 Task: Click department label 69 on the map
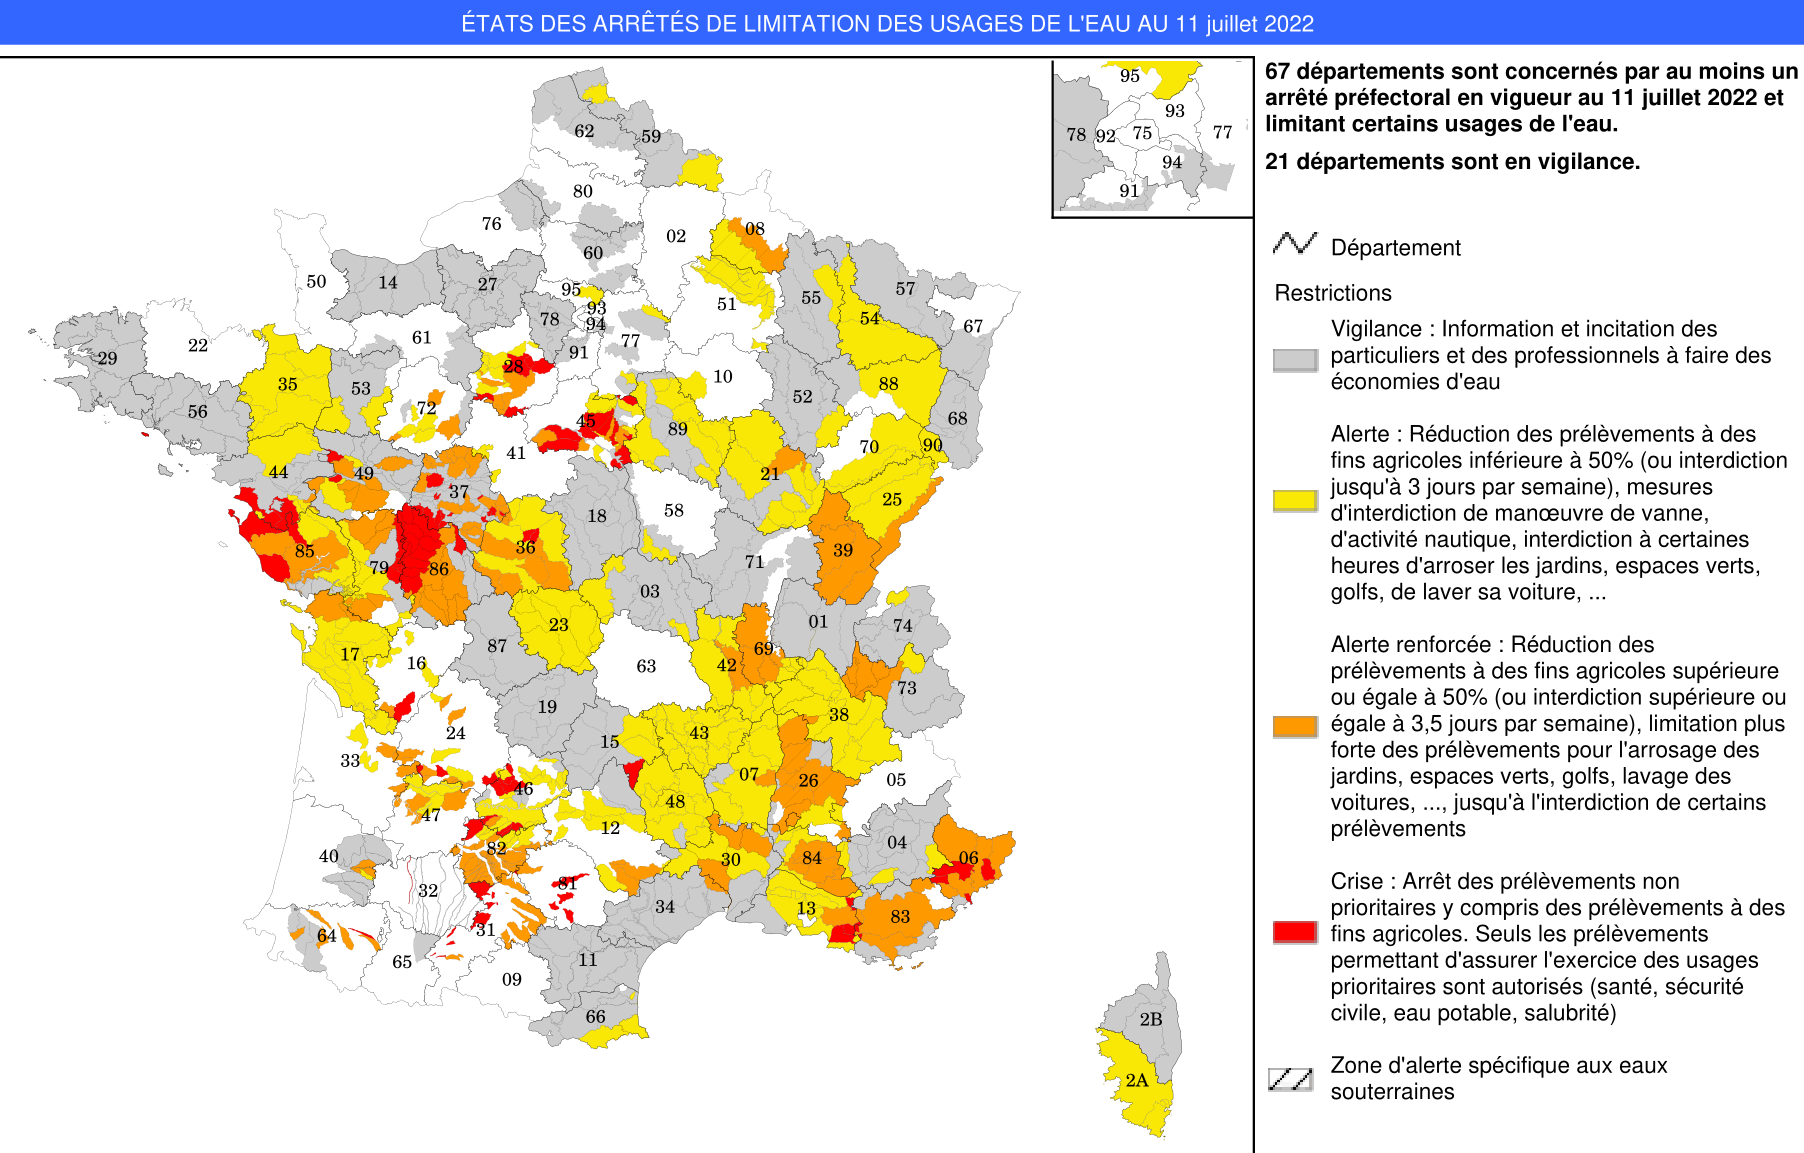pyautogui.click(x=764, y=648)
